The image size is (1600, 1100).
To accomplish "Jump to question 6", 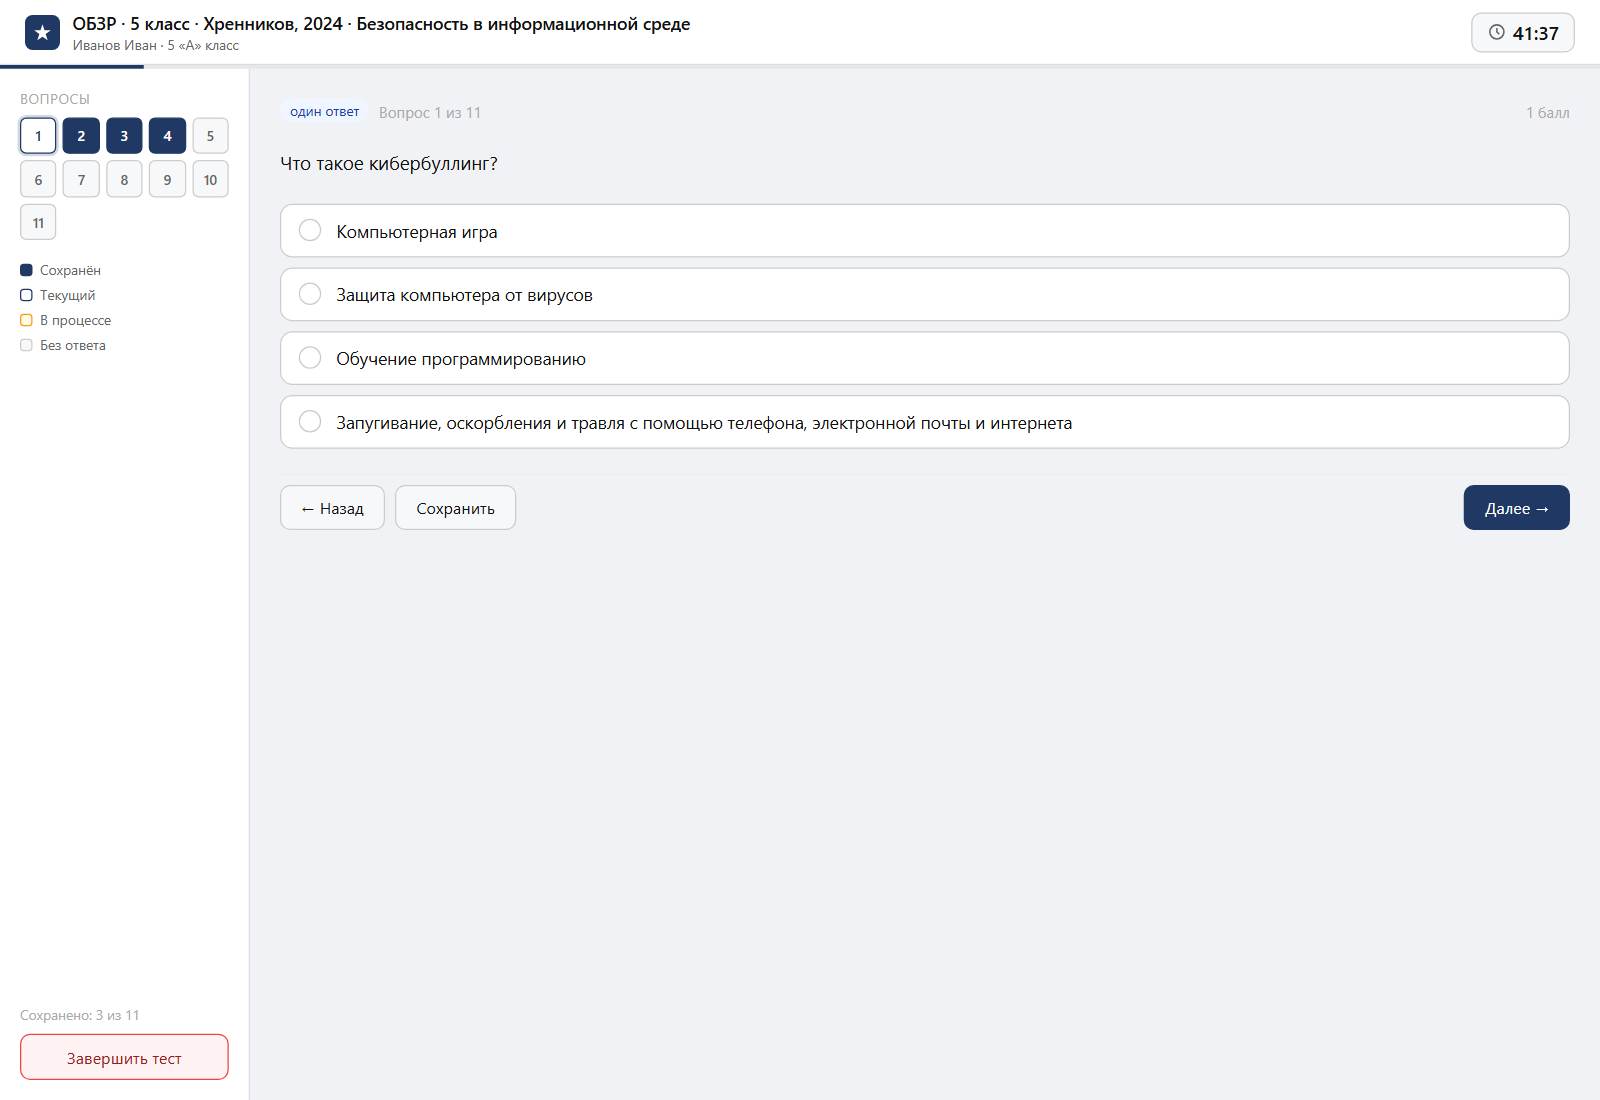I will 38,179.
